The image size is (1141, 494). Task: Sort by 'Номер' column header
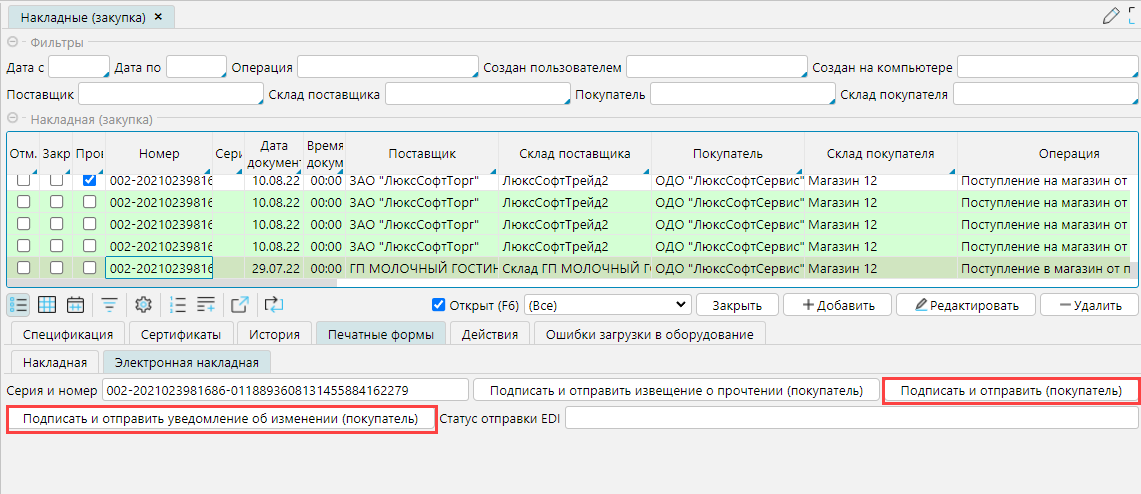[x=159, y=153]
